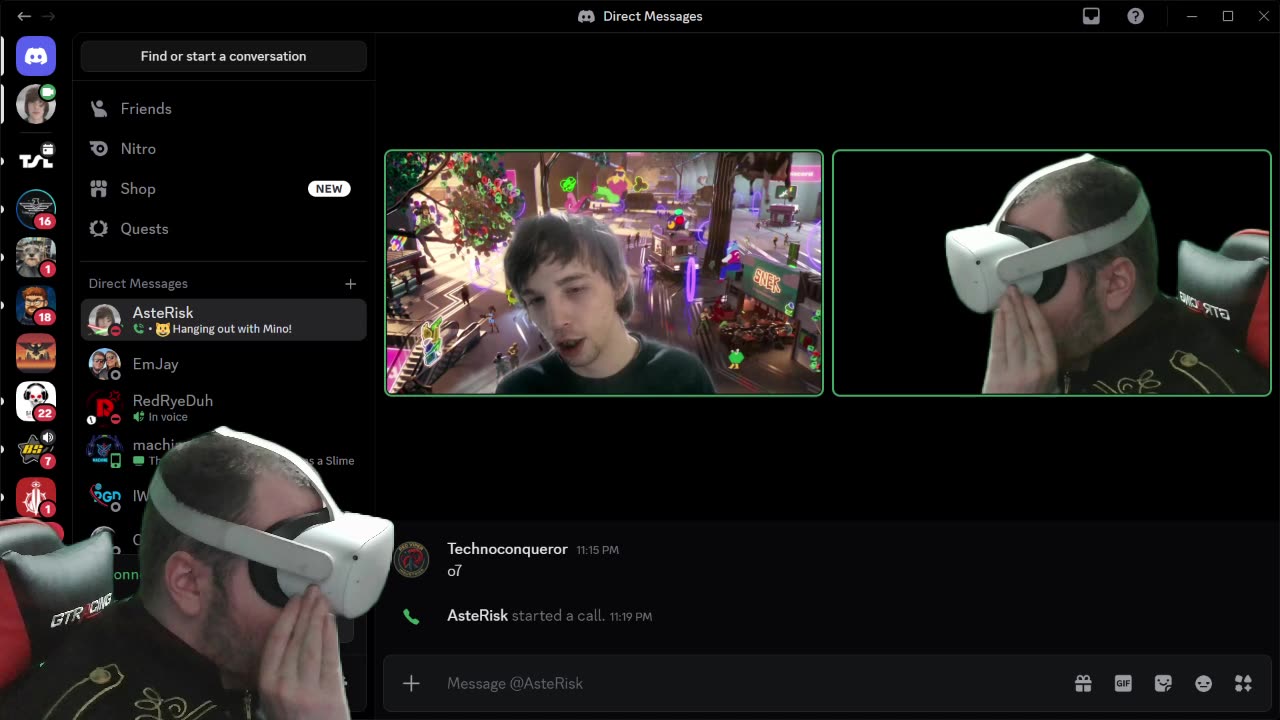
Task: Send a gift with the gift icon
Action: [1083, 683]
